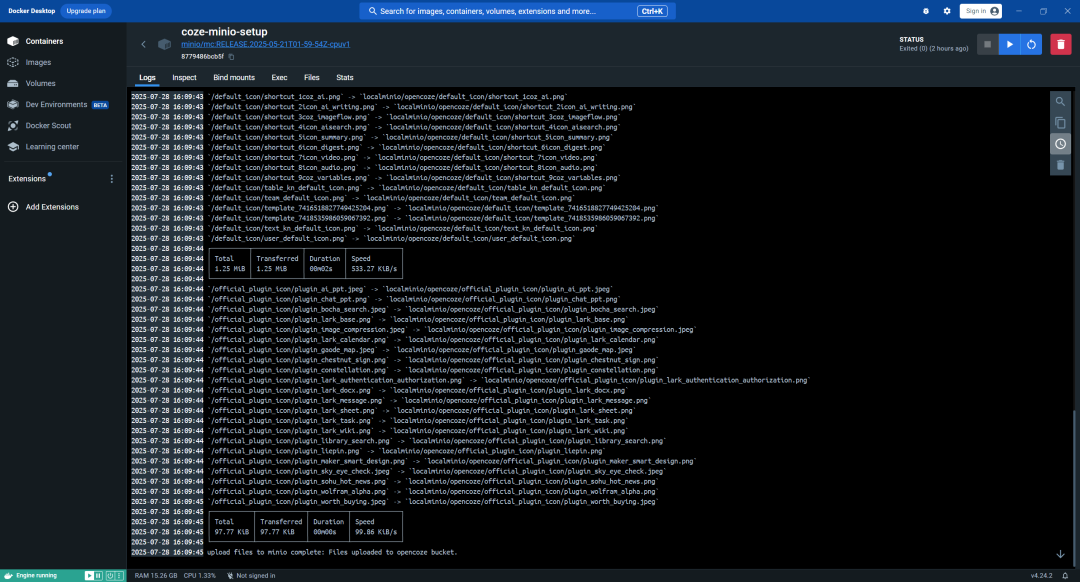Click the logs vertical scrollbar thumb
The height and width of the screenshot is (582, 1080).
tap(1074, 488)
